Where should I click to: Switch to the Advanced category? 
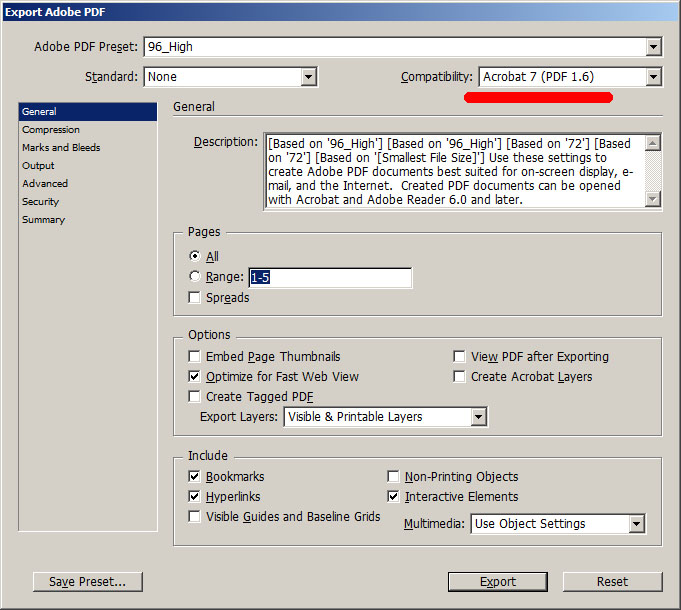[88, 184]
